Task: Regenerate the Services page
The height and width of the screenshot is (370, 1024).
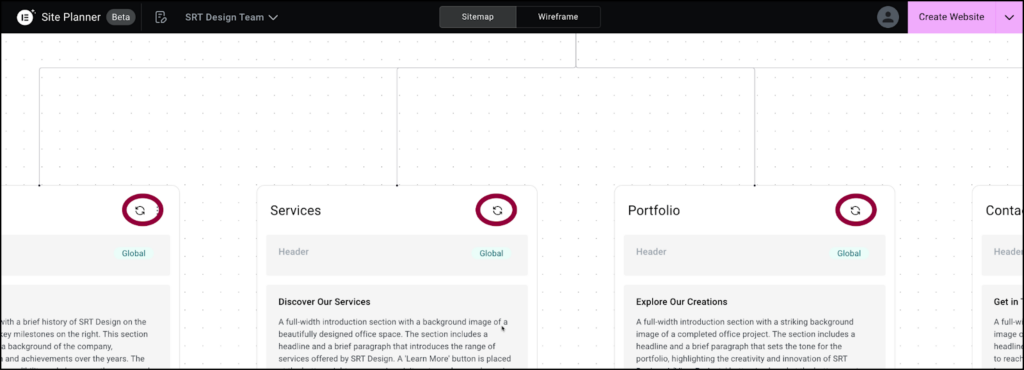Action: pos(497,210)
